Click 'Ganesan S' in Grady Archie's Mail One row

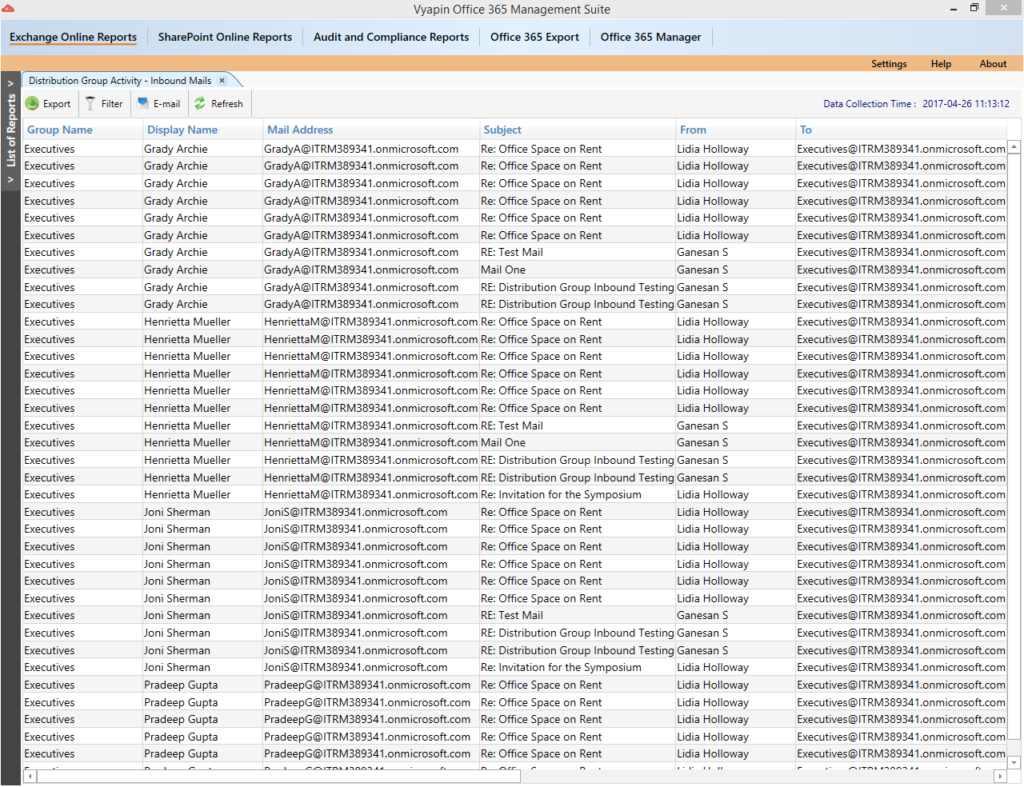[702, 270]
